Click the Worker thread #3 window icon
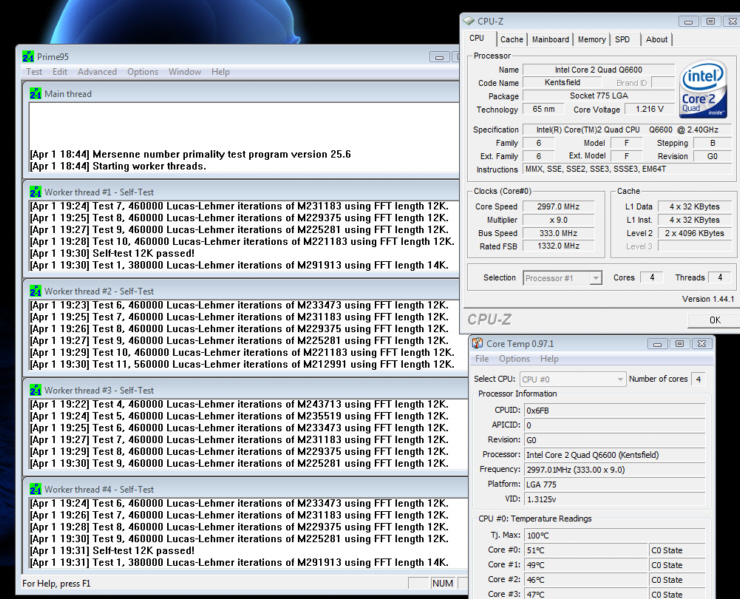 [x=35, y=390]
